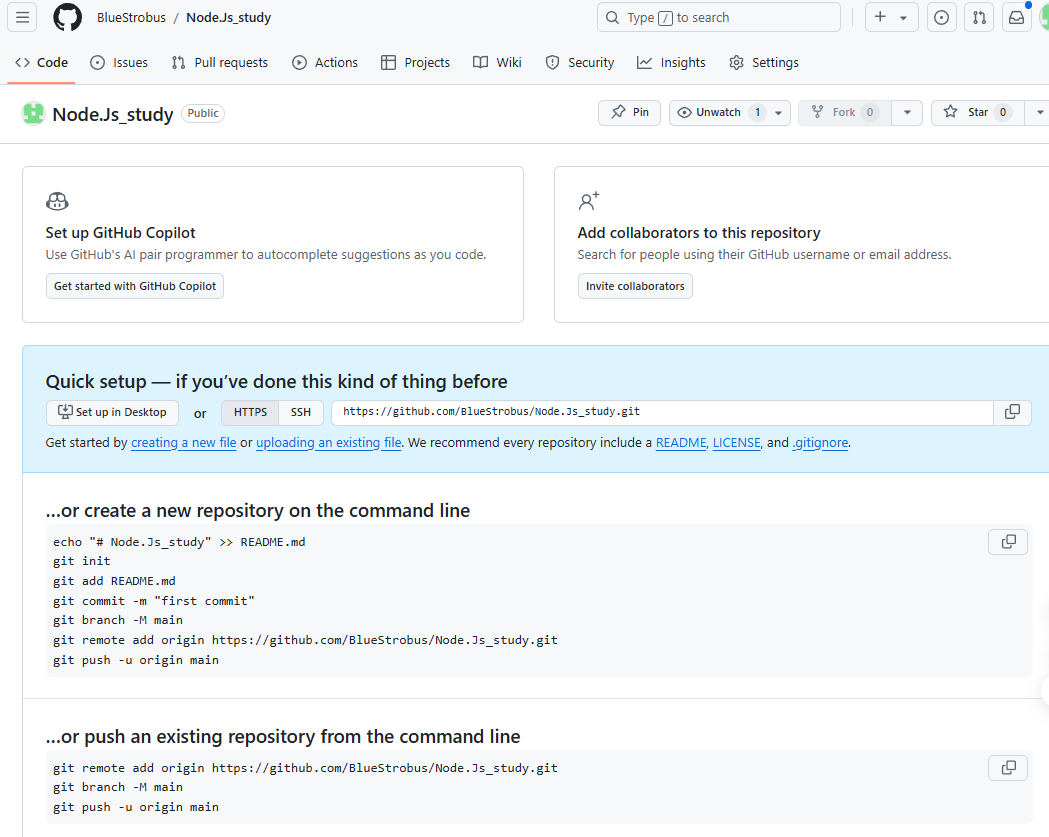Open the .gitignore recommendation link
The height and width of the screenshot is (837, 1049).
(820, 443)
